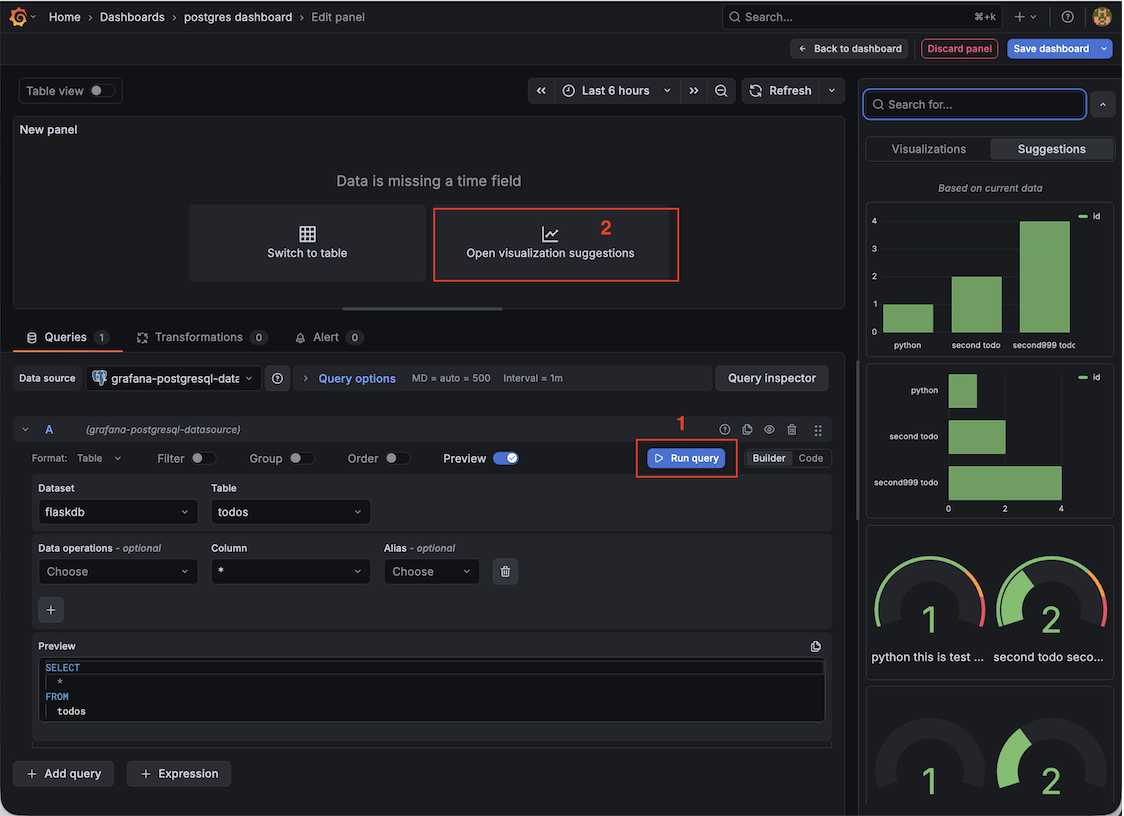1124x816 pixels.
Task: Shift time range forward with double right arrows
Action: click(x=693, y=90)
